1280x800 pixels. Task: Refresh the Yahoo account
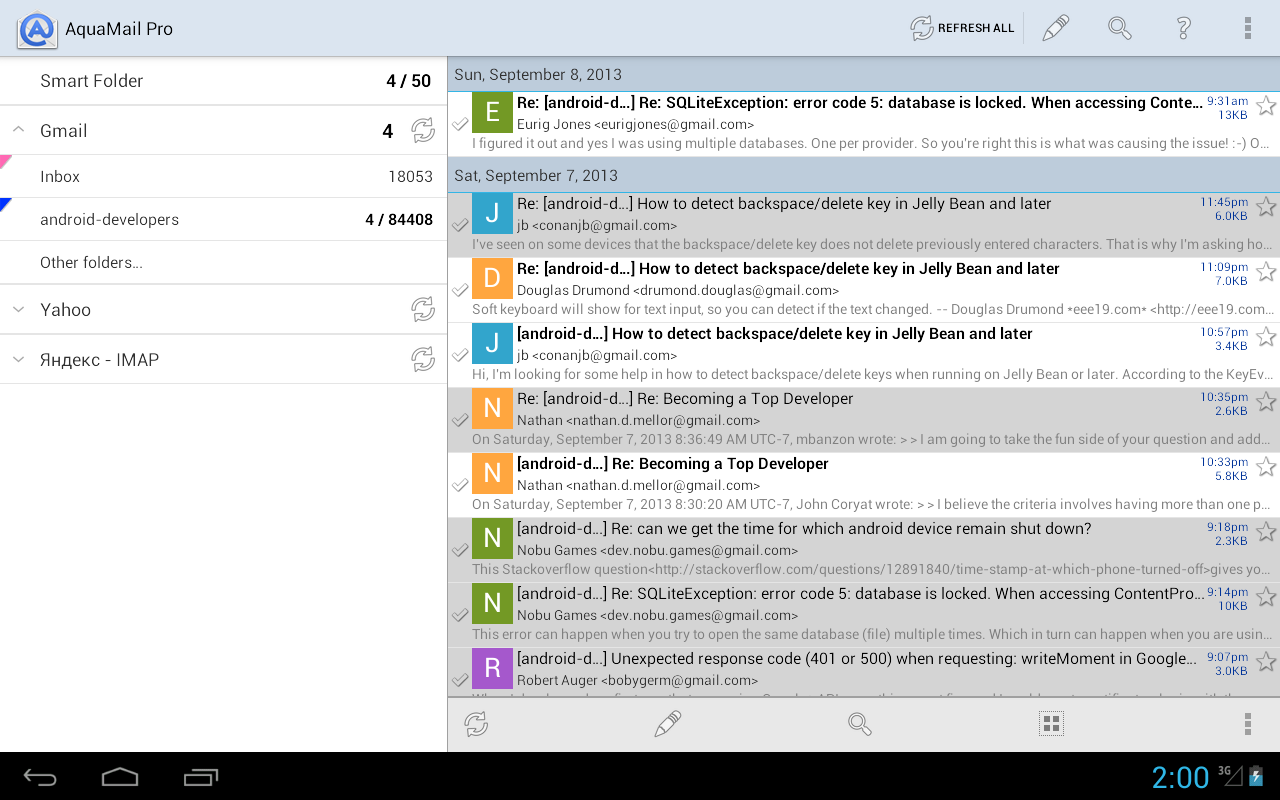[x=423, y=310]
